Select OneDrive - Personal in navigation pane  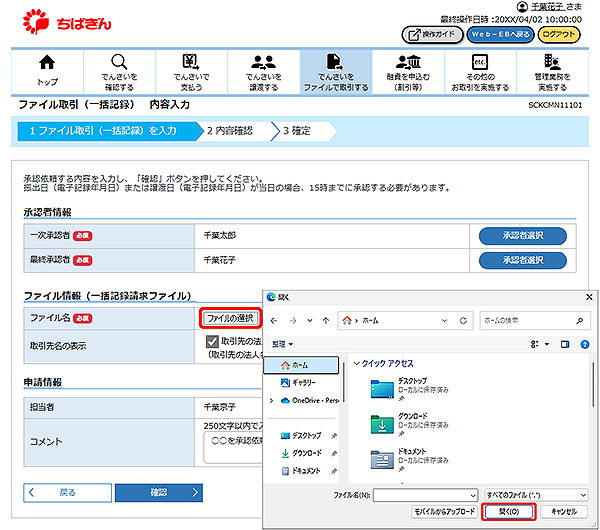[310, 401]
